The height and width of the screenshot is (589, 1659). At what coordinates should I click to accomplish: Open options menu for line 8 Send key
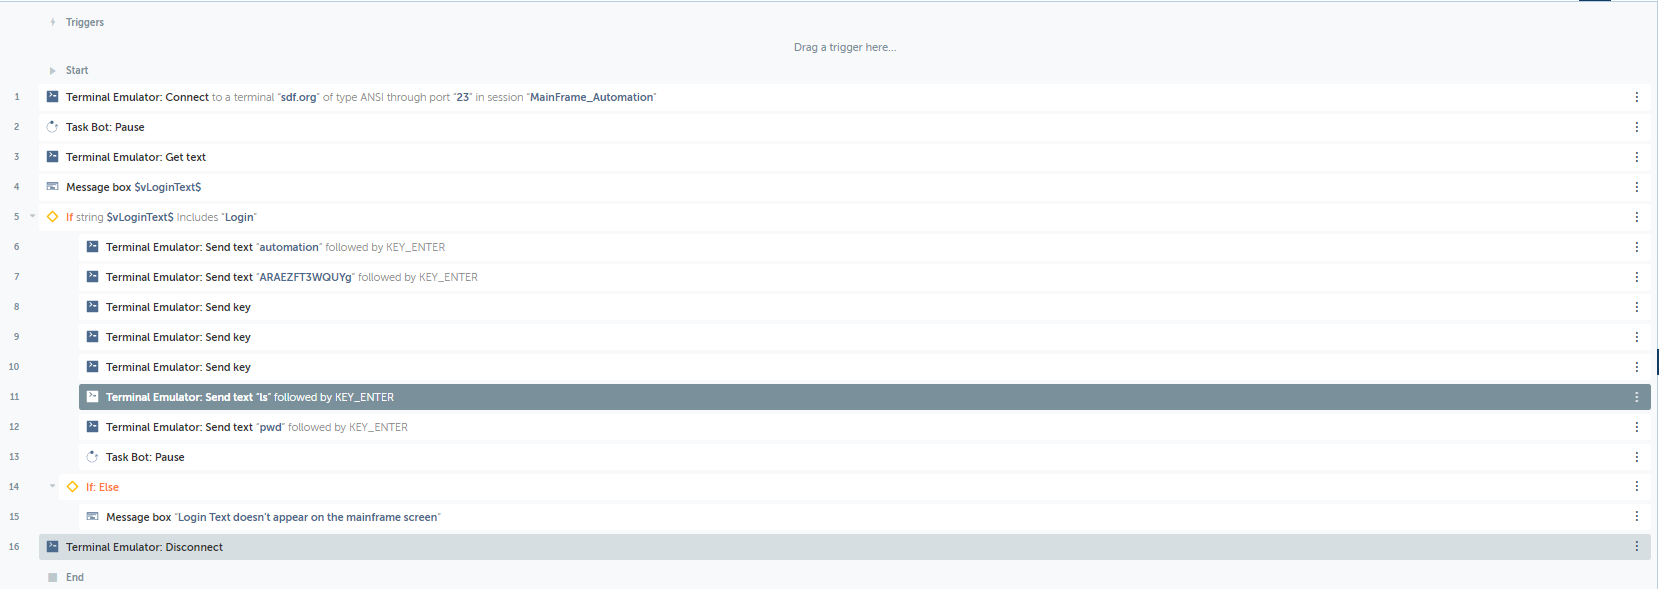coord(1637,307)
